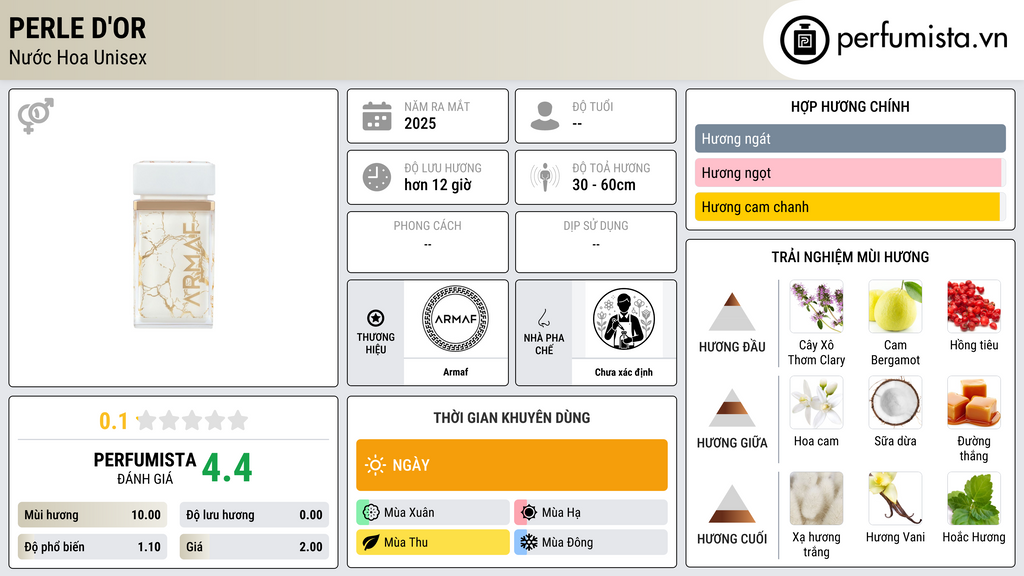
Task: Click the Armaf circular brand logo
Action: (455, 319)
